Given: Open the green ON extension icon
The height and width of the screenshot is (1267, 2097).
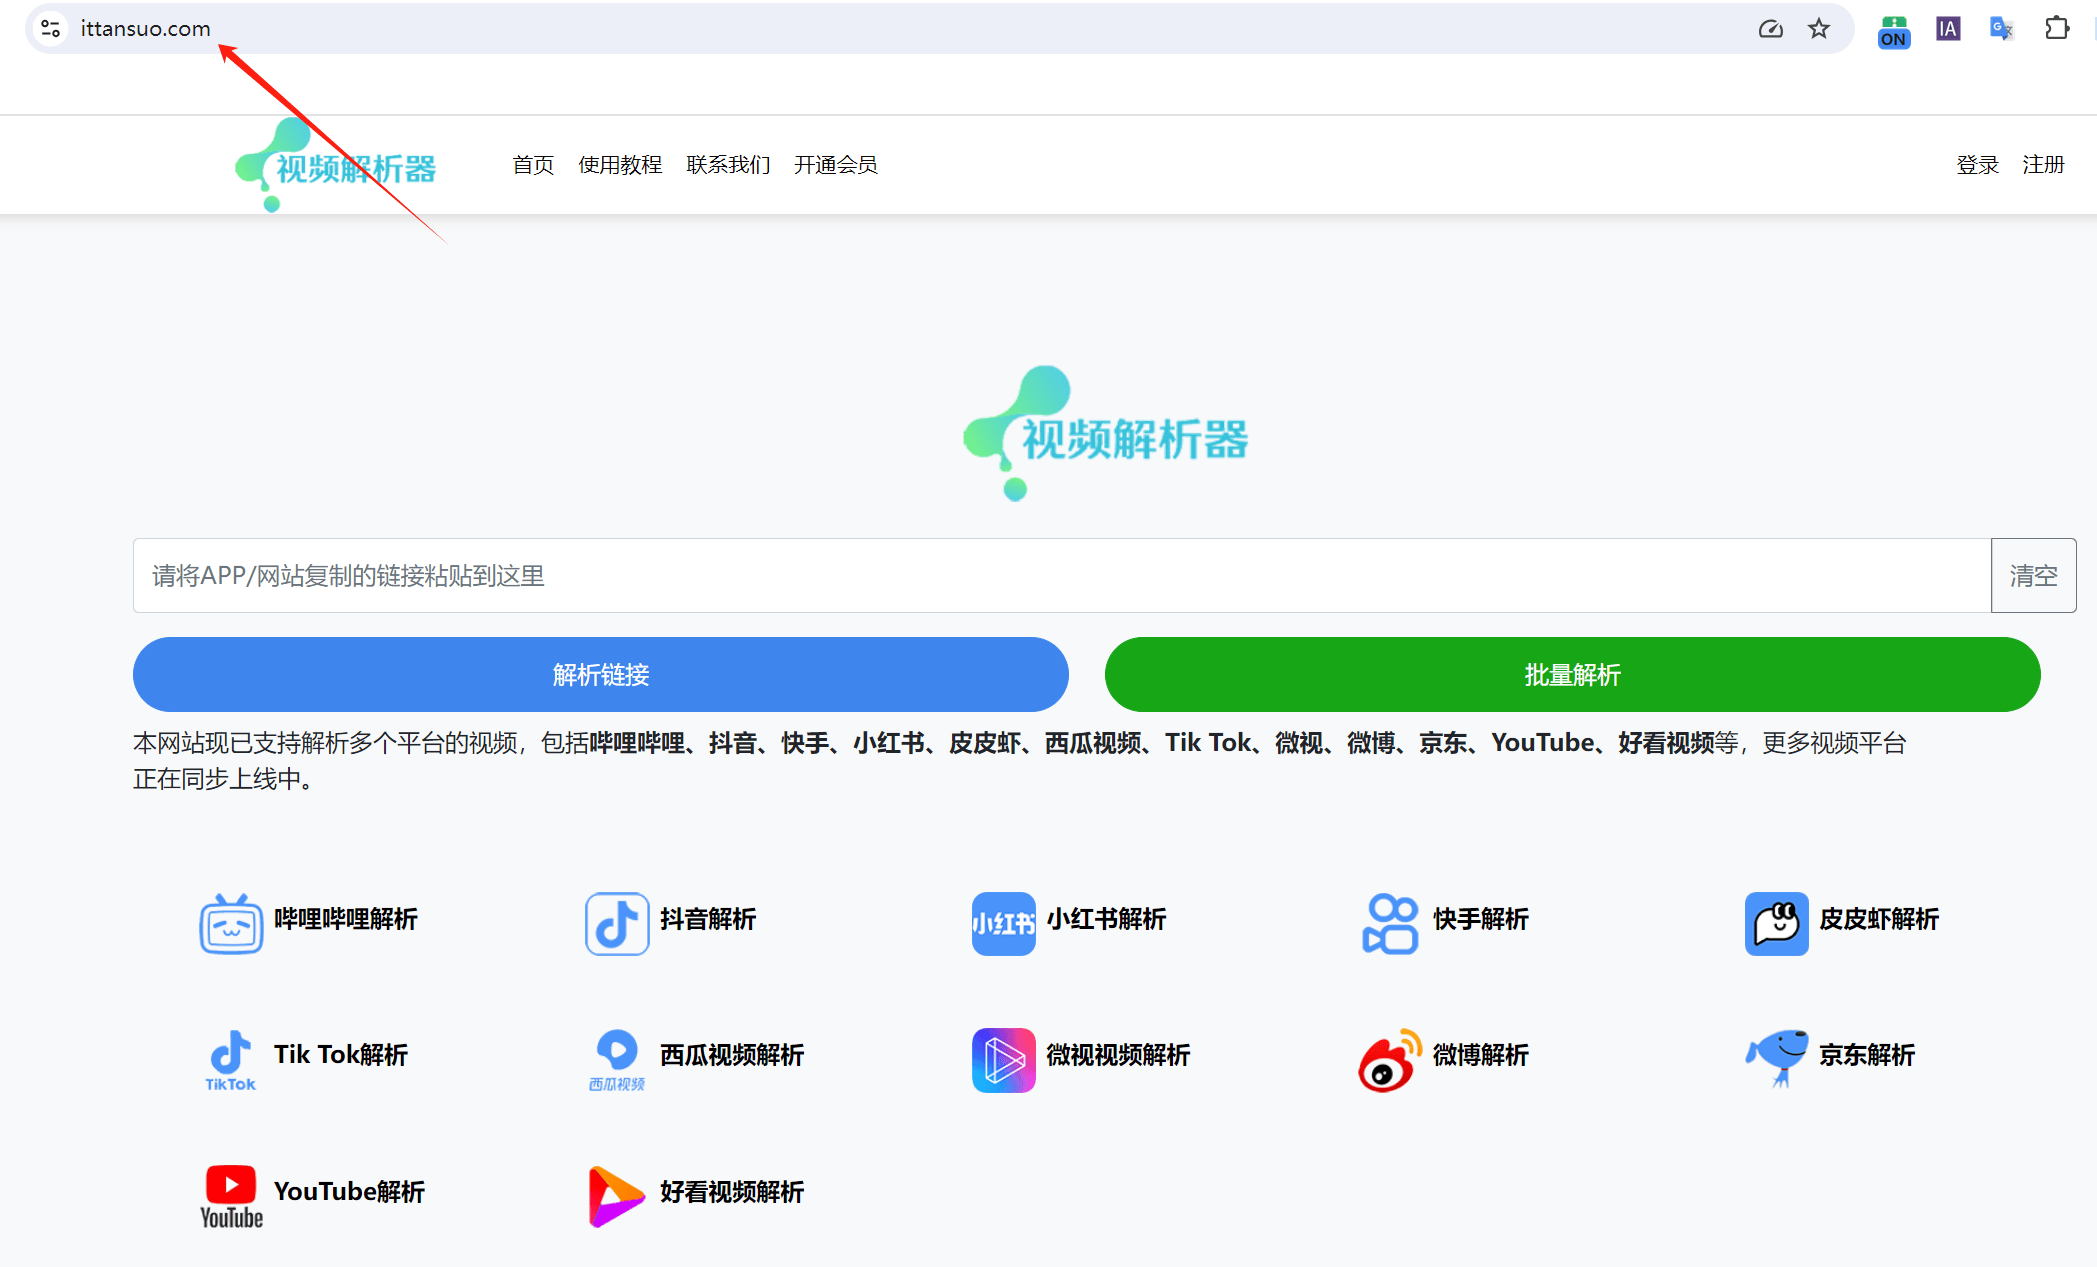Looking at the screenshot, I should (x=1893, y=31).
